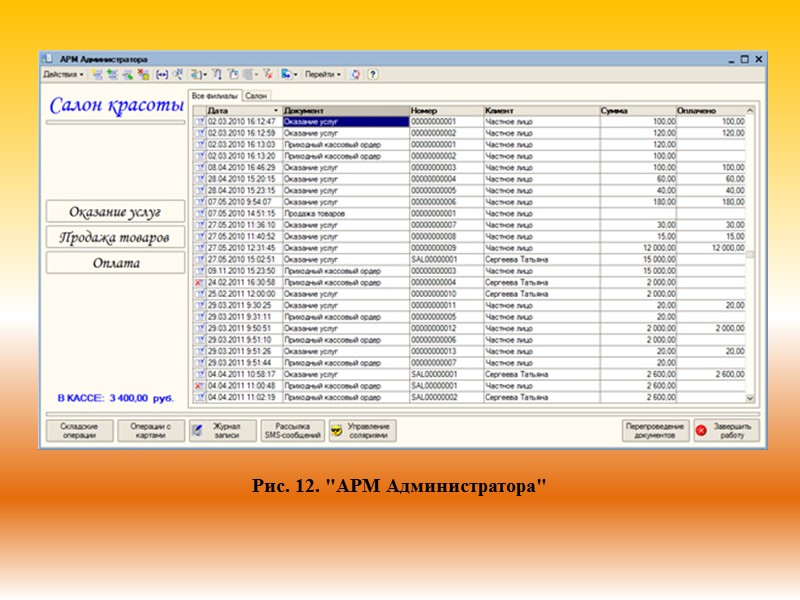Select the client cell Сергеева Татьяна dated 27.05.2010
The width and height of the screenshot is (800, 600).
tap(541, 259)
